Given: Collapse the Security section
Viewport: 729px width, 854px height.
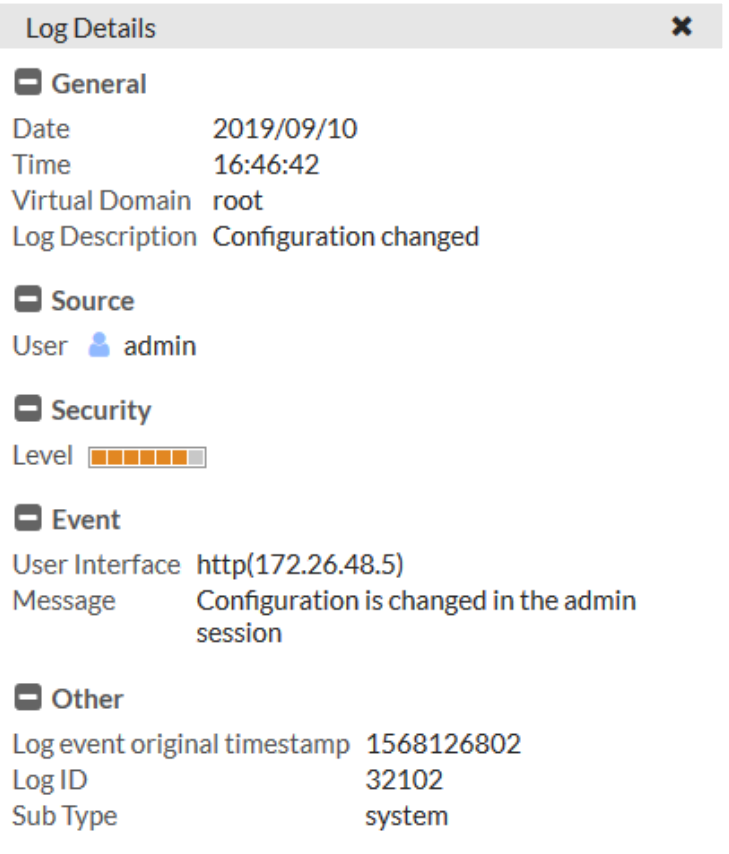Looking at the screenshot, I should [x=28, y=410].
